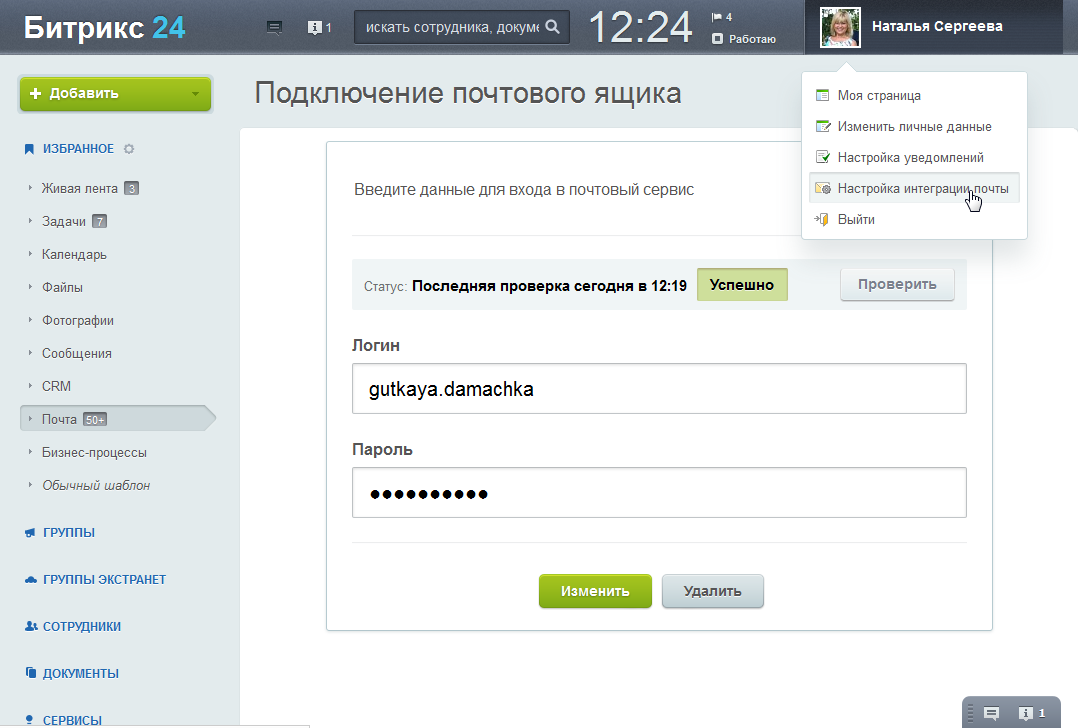Toggle the Работаю work status
The image size is (1078, 728).
[744, 39]
